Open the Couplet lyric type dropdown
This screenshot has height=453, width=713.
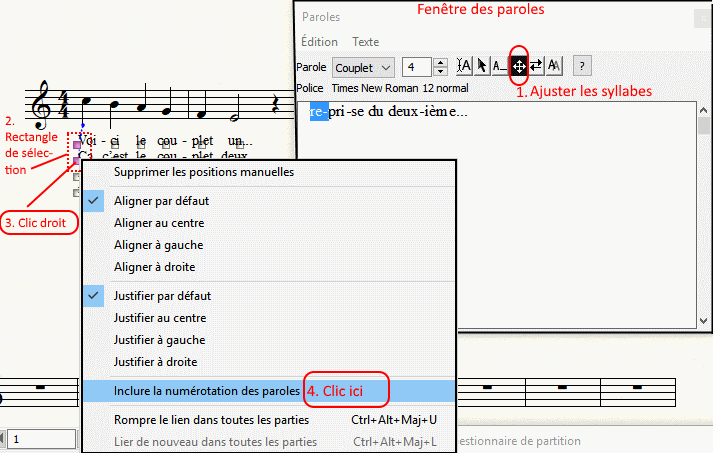coord(364,67)
